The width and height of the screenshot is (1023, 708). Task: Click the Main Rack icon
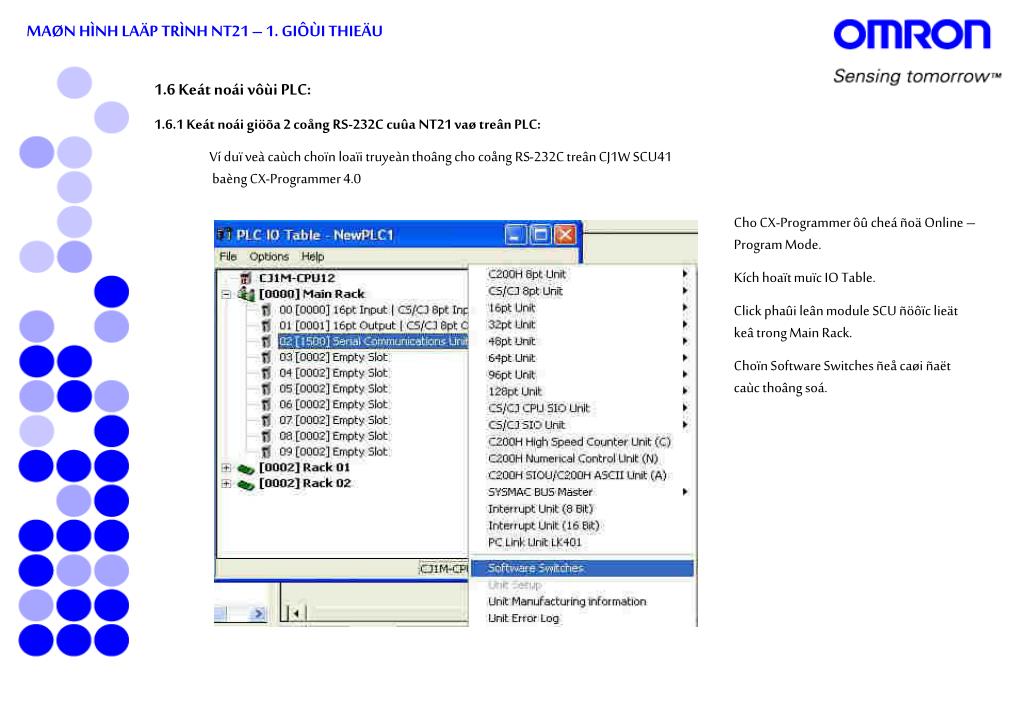(x=246, y=294)
